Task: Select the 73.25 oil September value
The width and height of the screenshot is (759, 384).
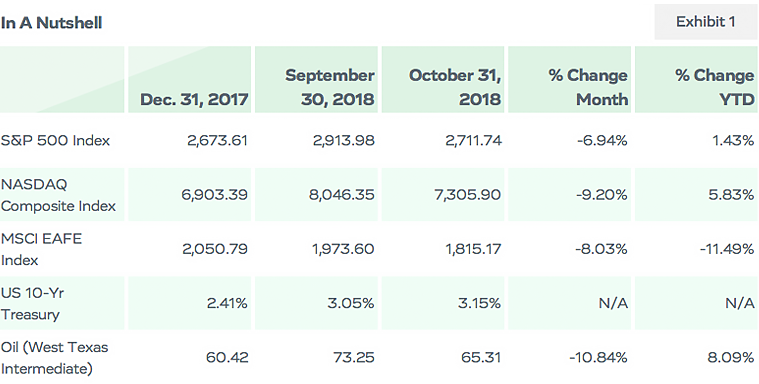Action: 354,357
